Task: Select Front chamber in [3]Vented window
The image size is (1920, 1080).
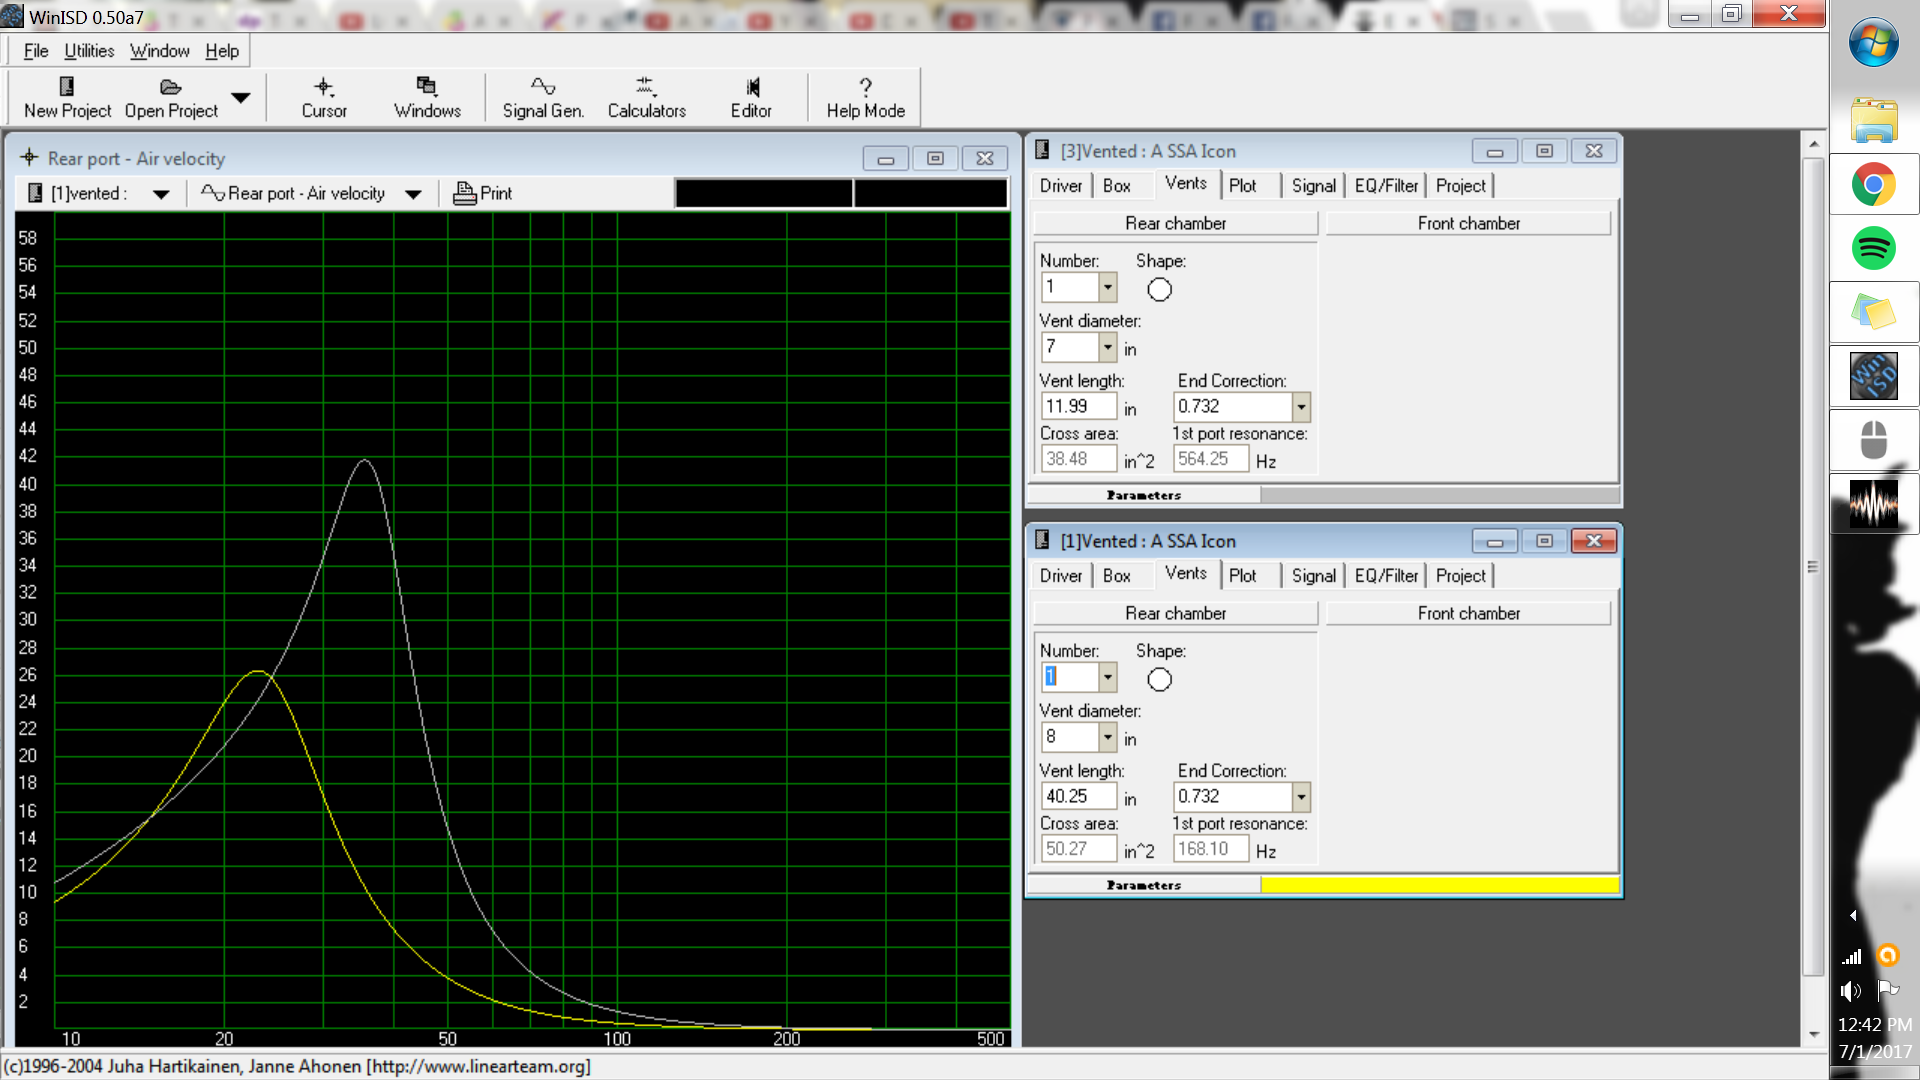Action: [x=1468, y=223]
